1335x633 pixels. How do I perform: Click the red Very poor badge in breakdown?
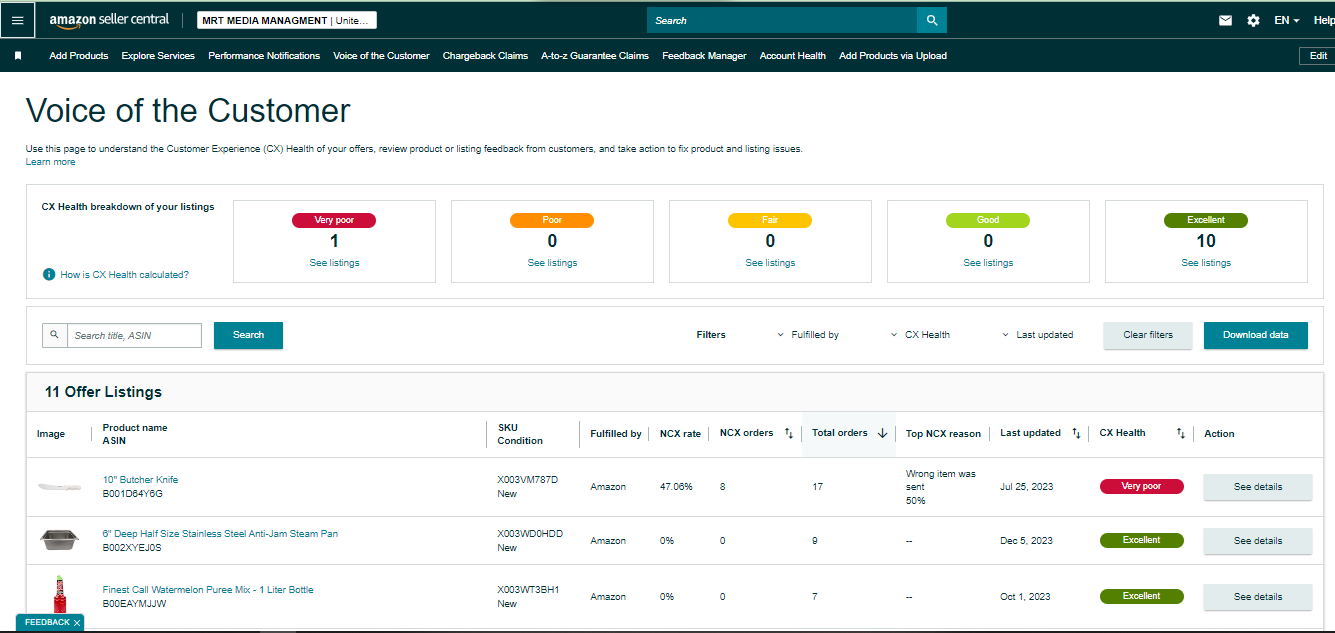[x=334, y=220]
